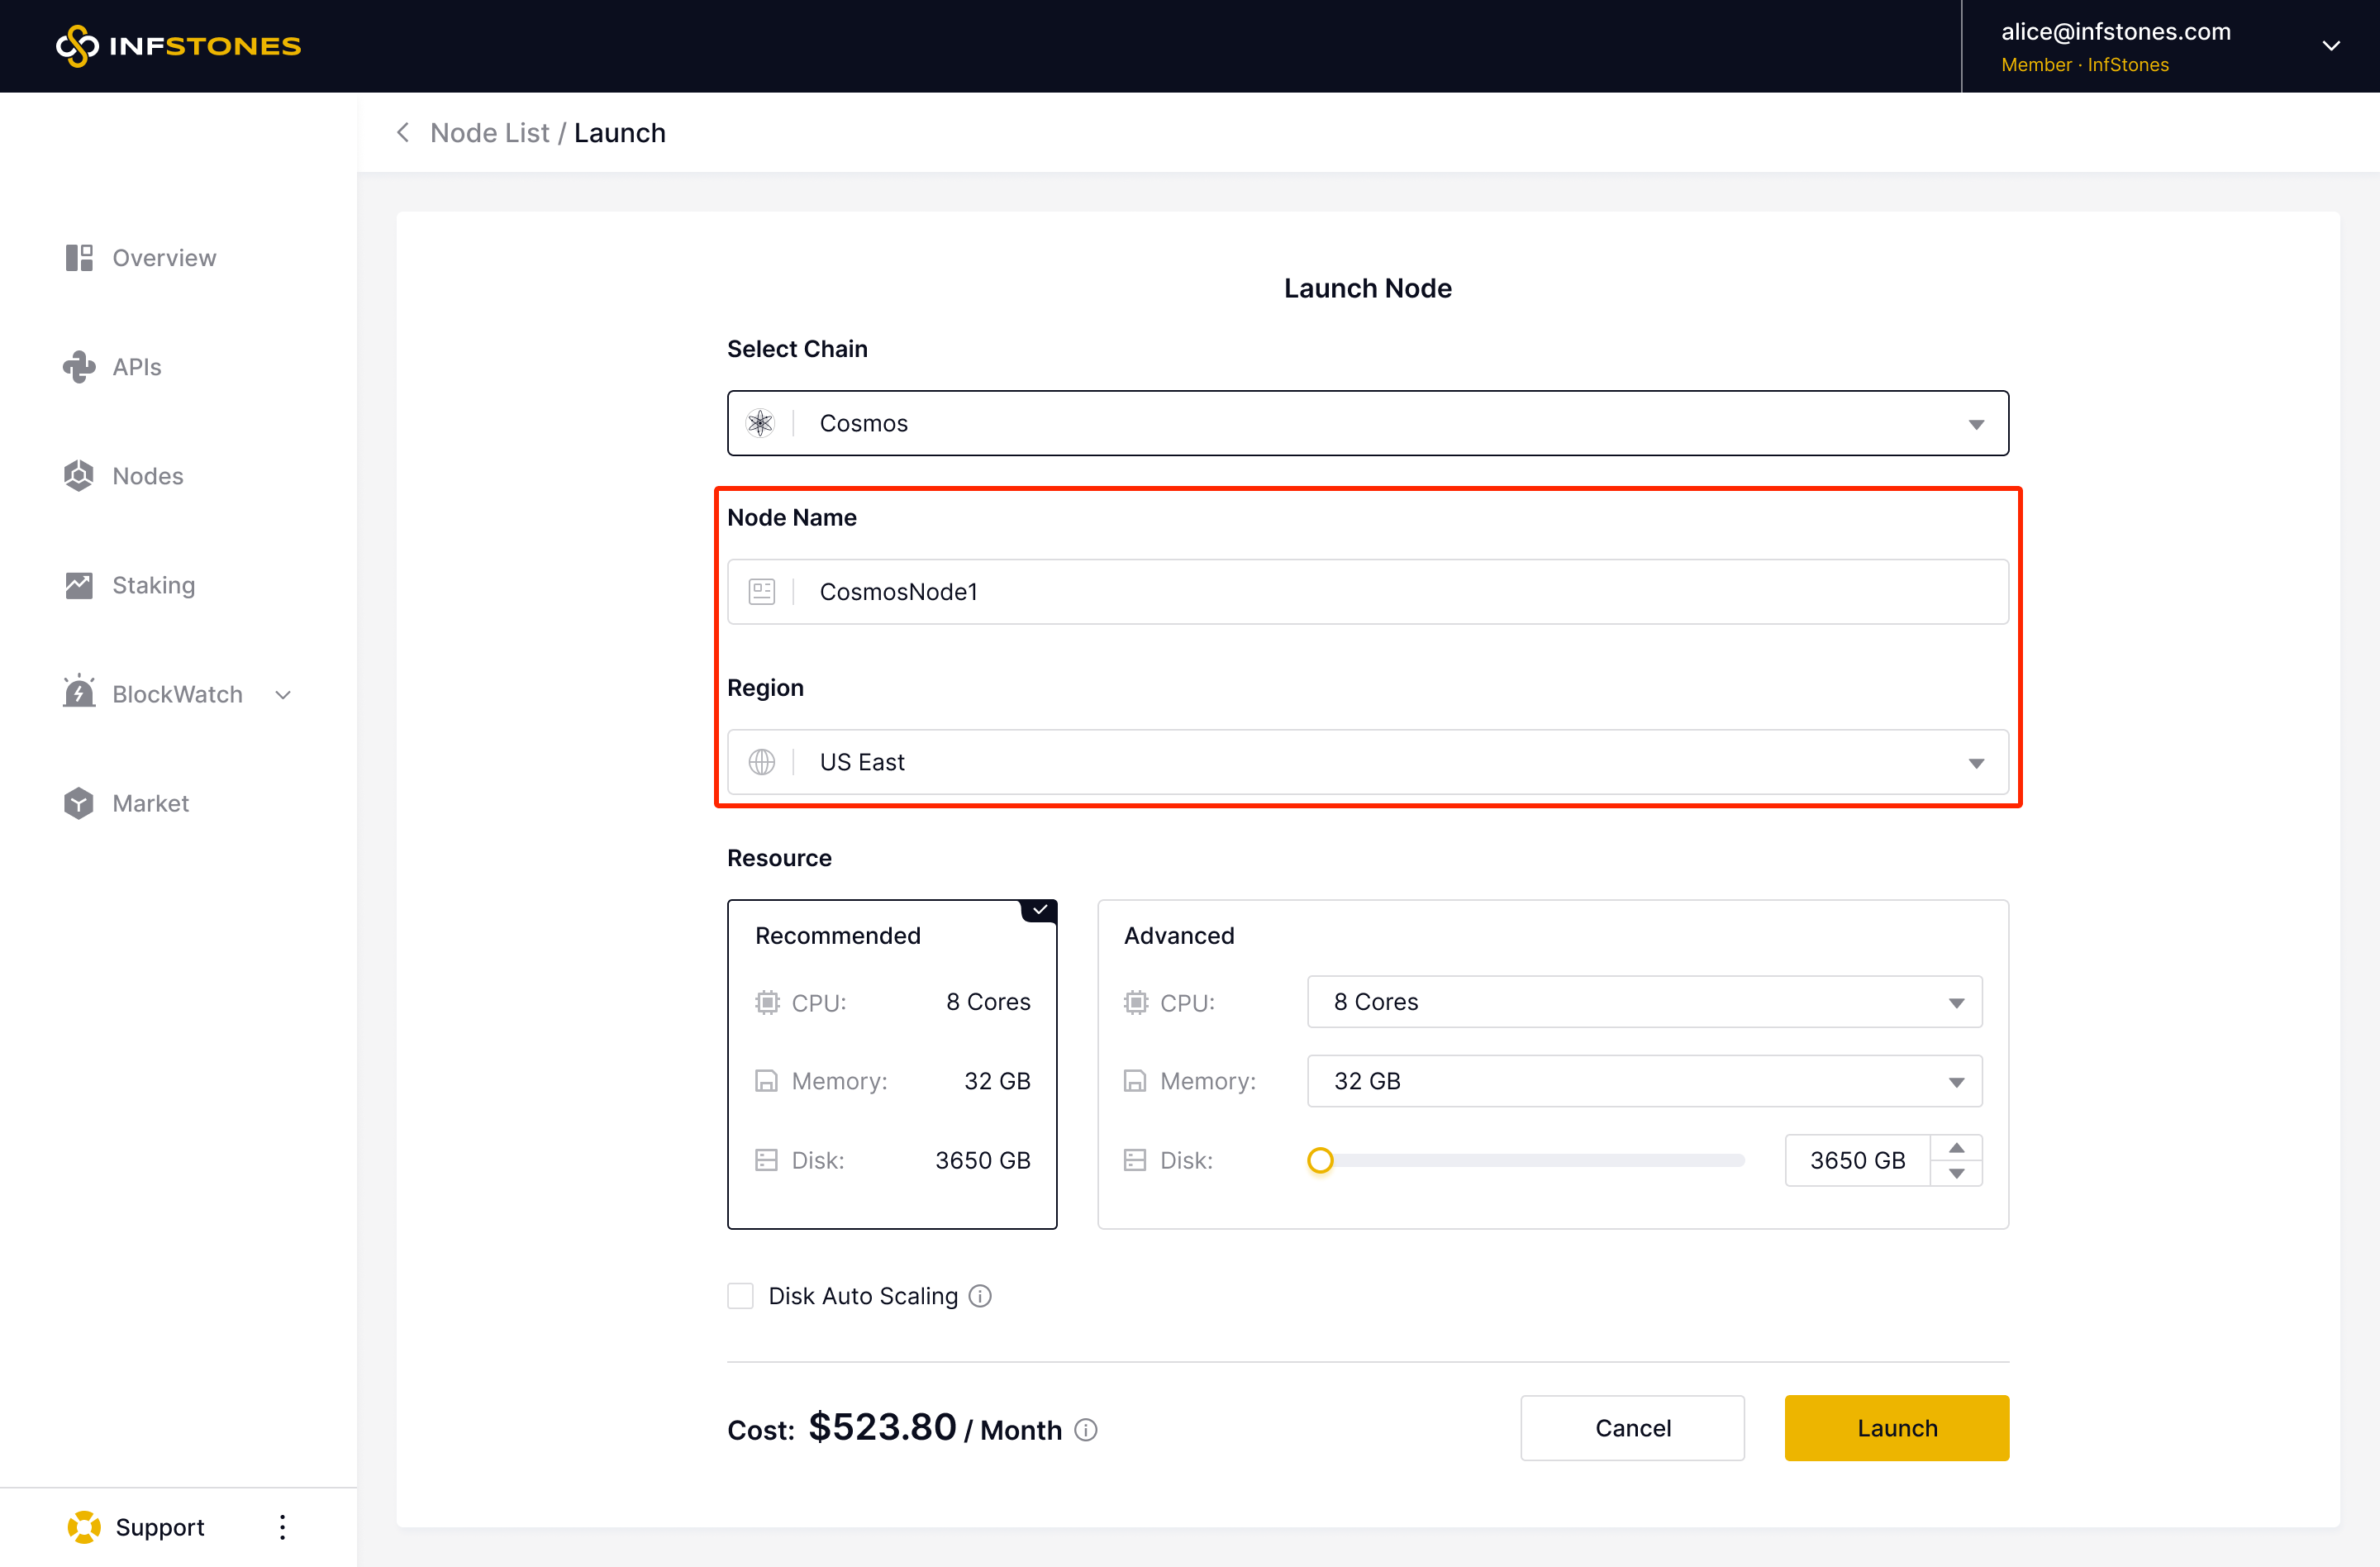Click the monthly cost info icon
Image resolution: width=2380 pixels, height=1567 pixels.
[x=1086, y=1430]
